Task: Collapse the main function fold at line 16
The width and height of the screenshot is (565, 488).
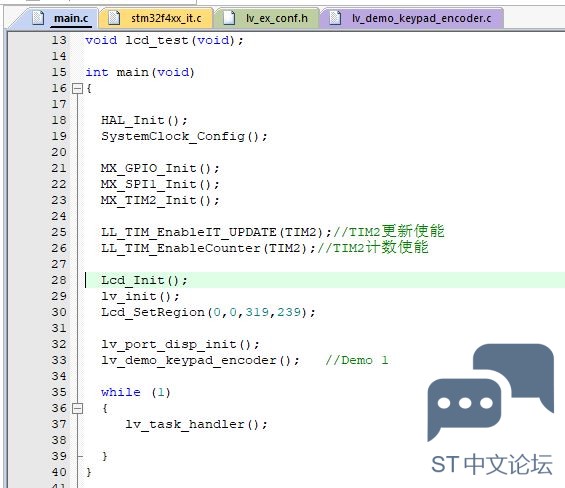Action: point(77,88)
